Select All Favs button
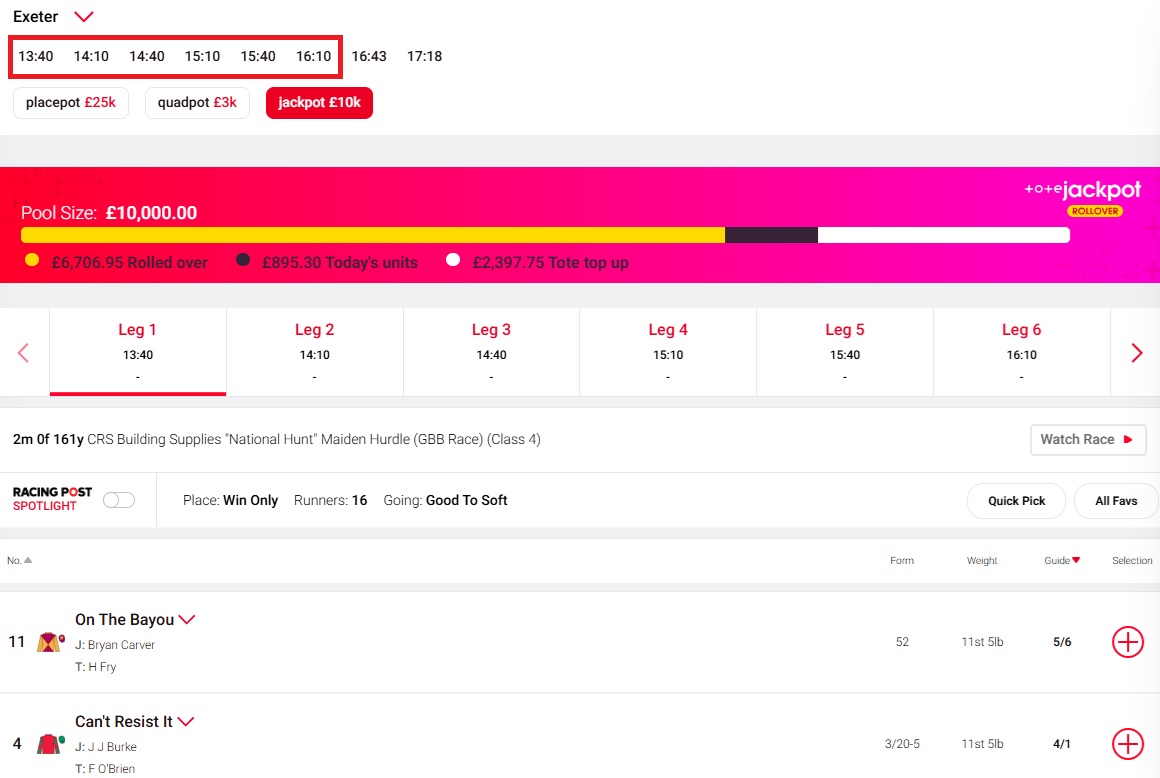1160x778 pixels. pos(1115,500)
